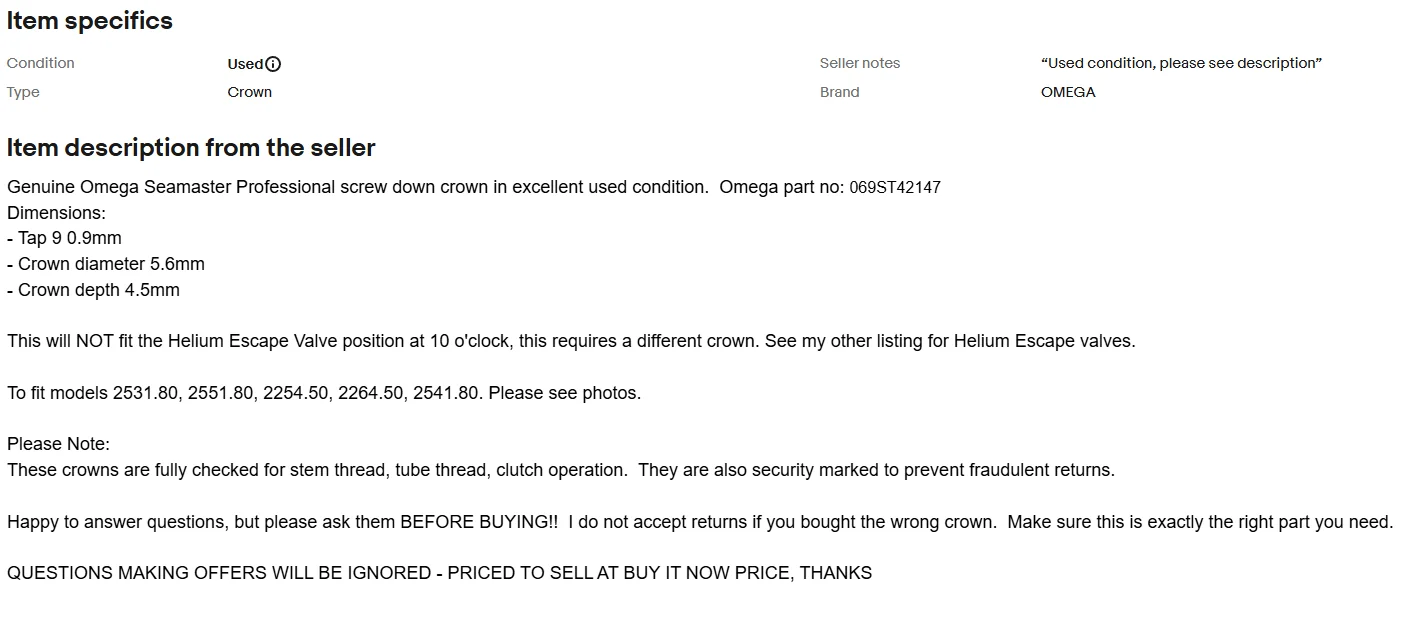Click the "Tap 9 0.9mm" line
Image resolution: width=1413 pixels, height=617 pixels.
click(x=64, y=238)
